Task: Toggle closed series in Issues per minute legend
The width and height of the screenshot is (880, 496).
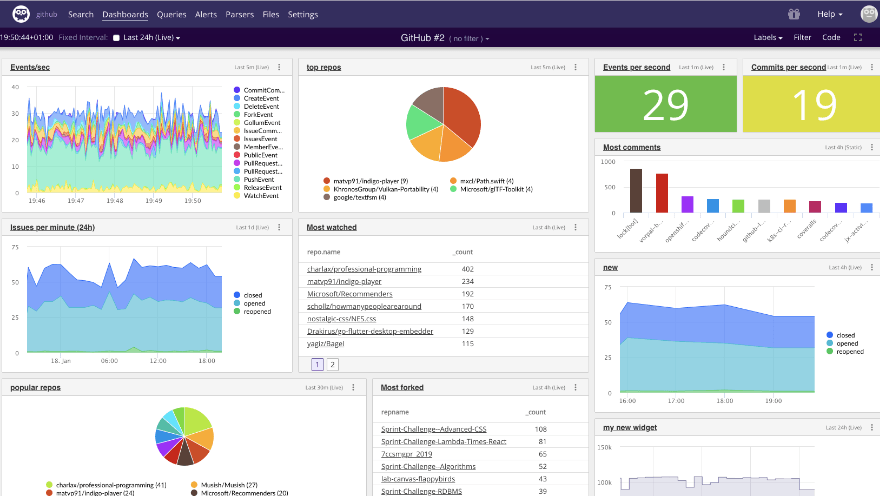Action: coord(250,295)
